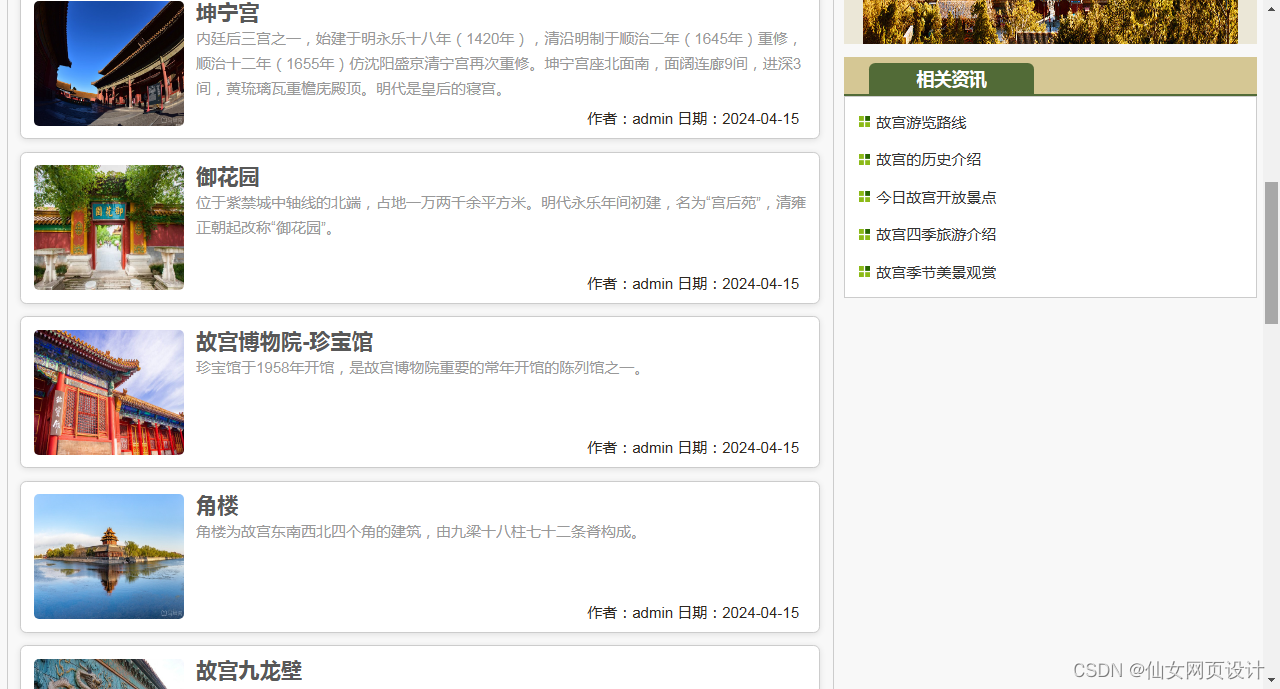
Task: Click the 故宫九龙壁 thumbnail image
Action: tap(109, 674)
